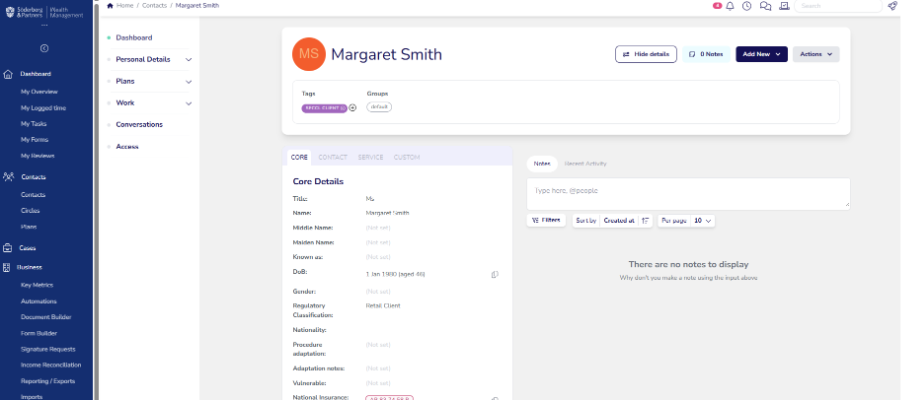The height and width of the screenshot is (400, 901).
Task: Click the Hide details toggle button
Action: tap(646, 54)
